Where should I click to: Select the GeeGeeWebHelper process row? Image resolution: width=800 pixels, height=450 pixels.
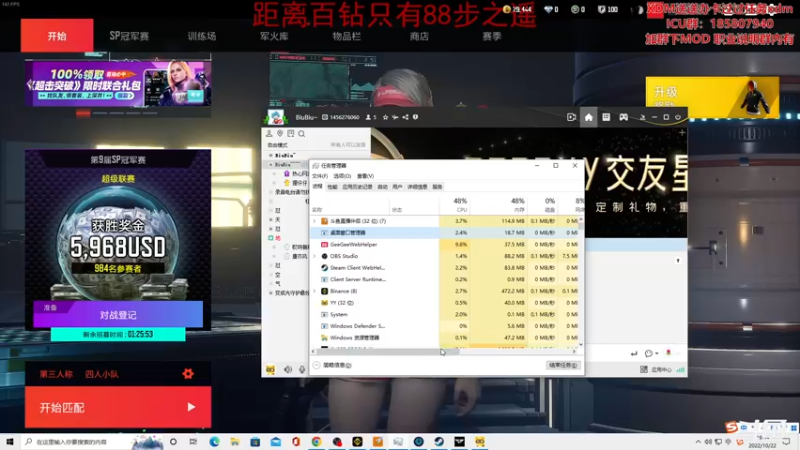pyautogui.click(x=444, y=244)
